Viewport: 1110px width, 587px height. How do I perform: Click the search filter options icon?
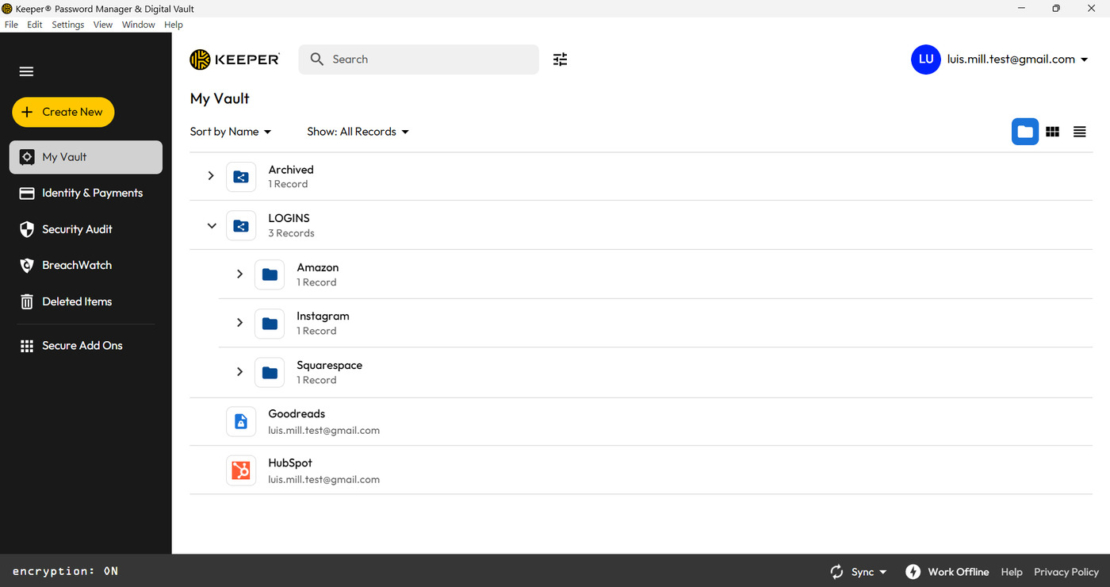(560, 59)
